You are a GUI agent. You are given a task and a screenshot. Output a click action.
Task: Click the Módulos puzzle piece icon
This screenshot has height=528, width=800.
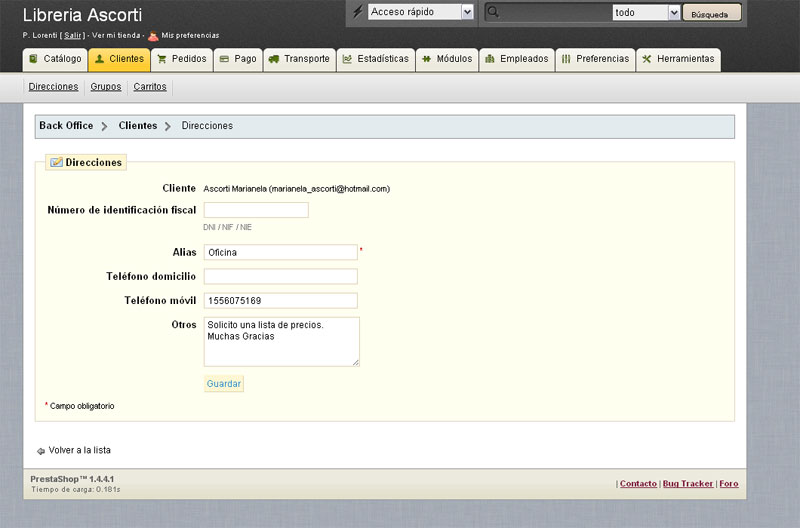tap(427, 59)
